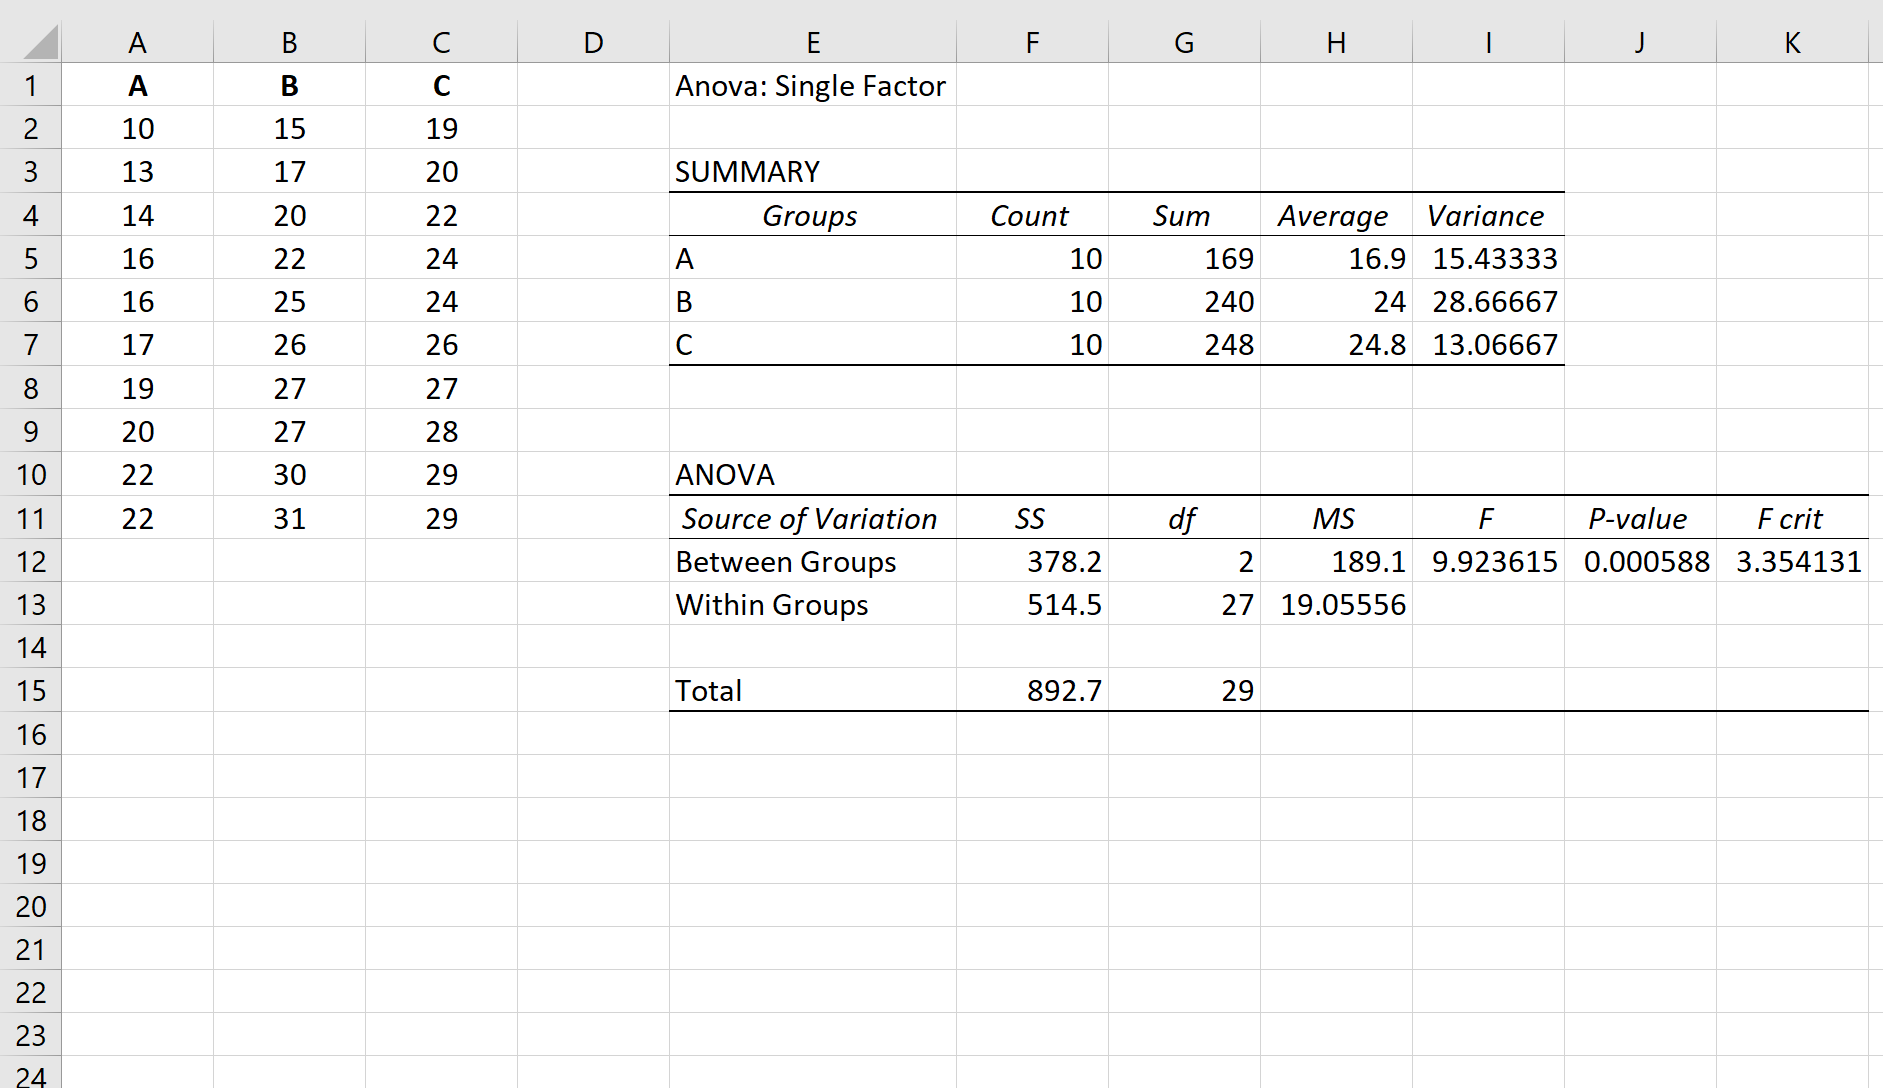Click the Variance column heading cell
The width and height of the screenshot is (1883, 1088).
pyautogui.click(x=1486, y=215)
